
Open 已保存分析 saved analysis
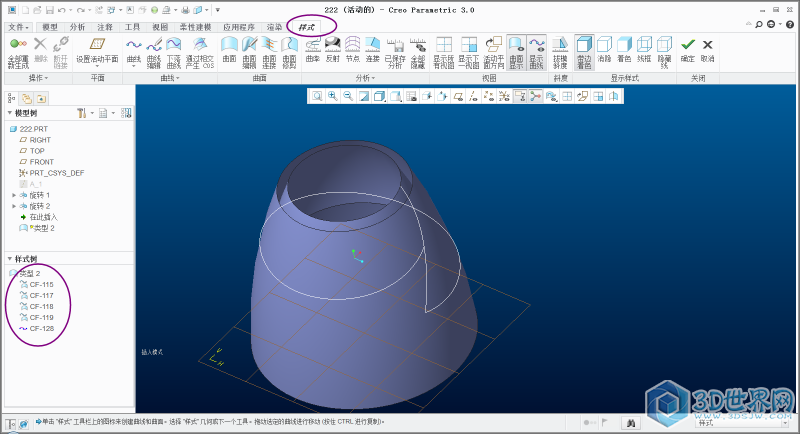click(x=395, y=53)
